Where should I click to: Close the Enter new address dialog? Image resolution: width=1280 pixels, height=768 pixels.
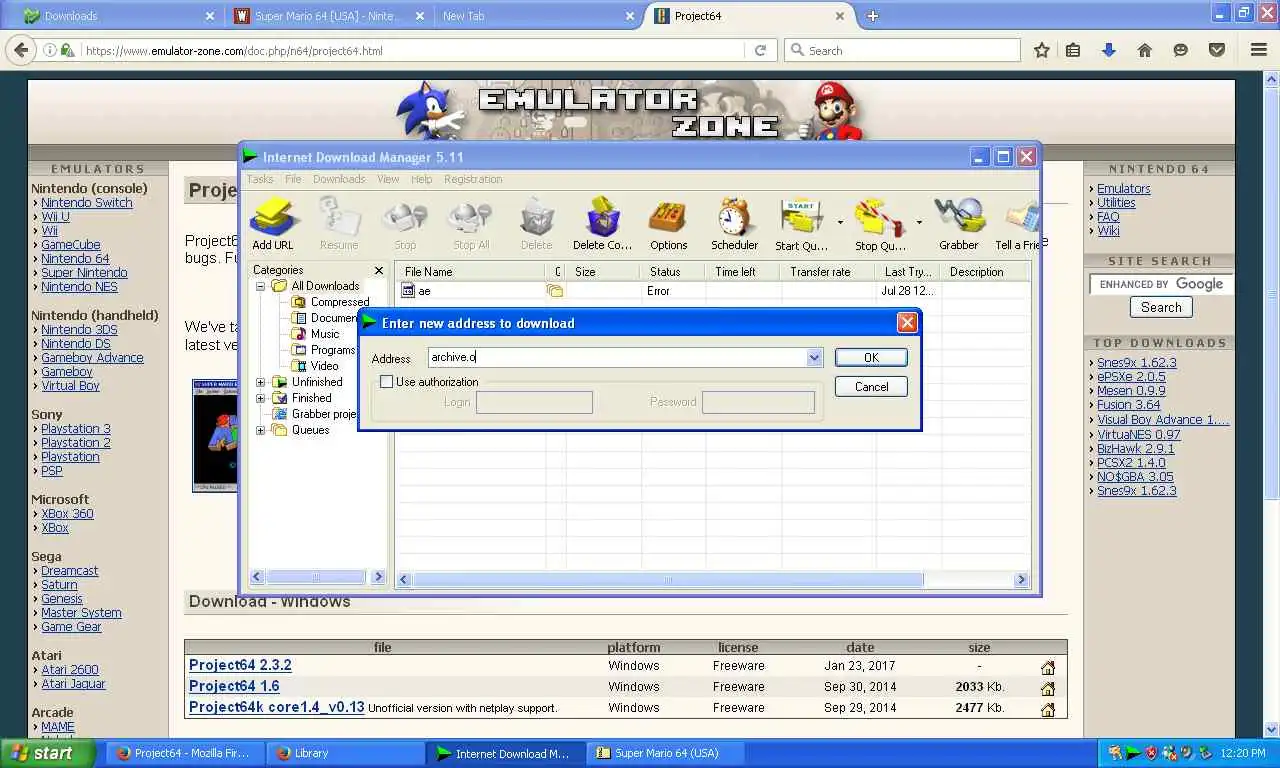tap(907, 322)
